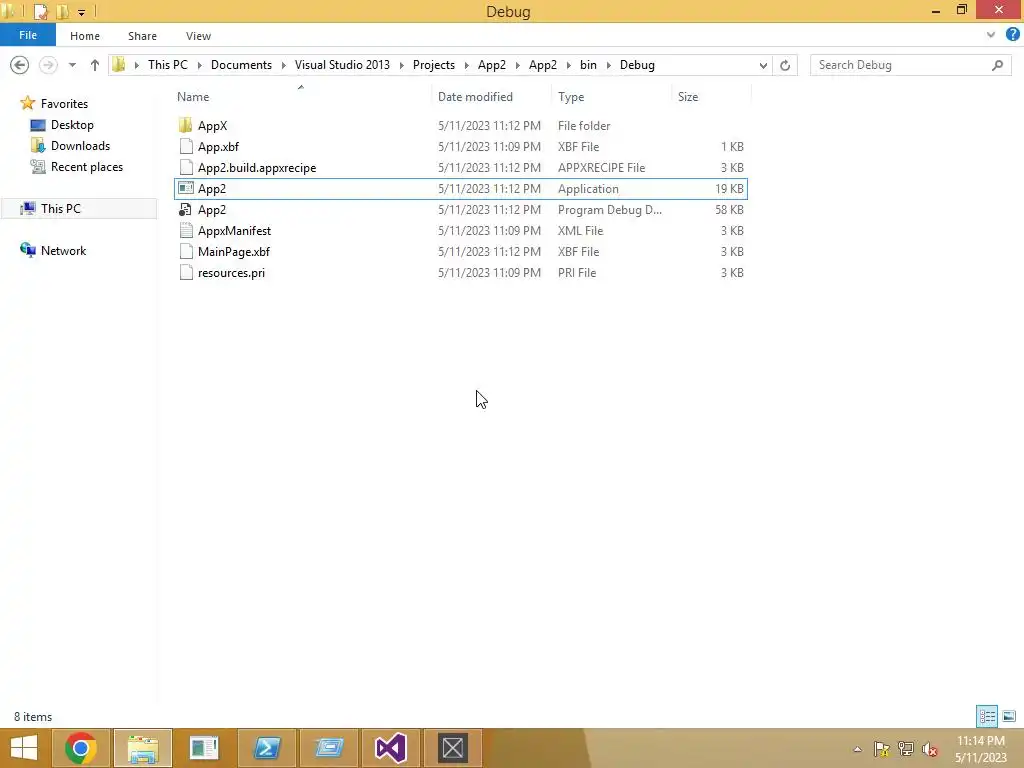Switch to the Home ribbon tab
This screenshot has height=768, width=1024.
click(x=85, y=36)
